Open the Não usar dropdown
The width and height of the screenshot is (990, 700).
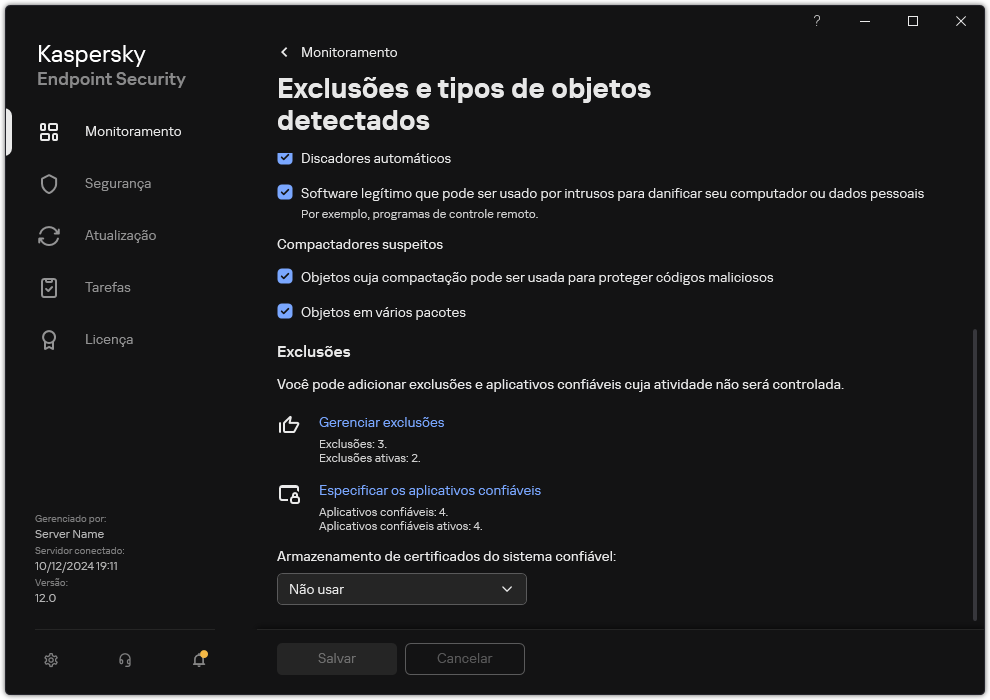(401, 589)
